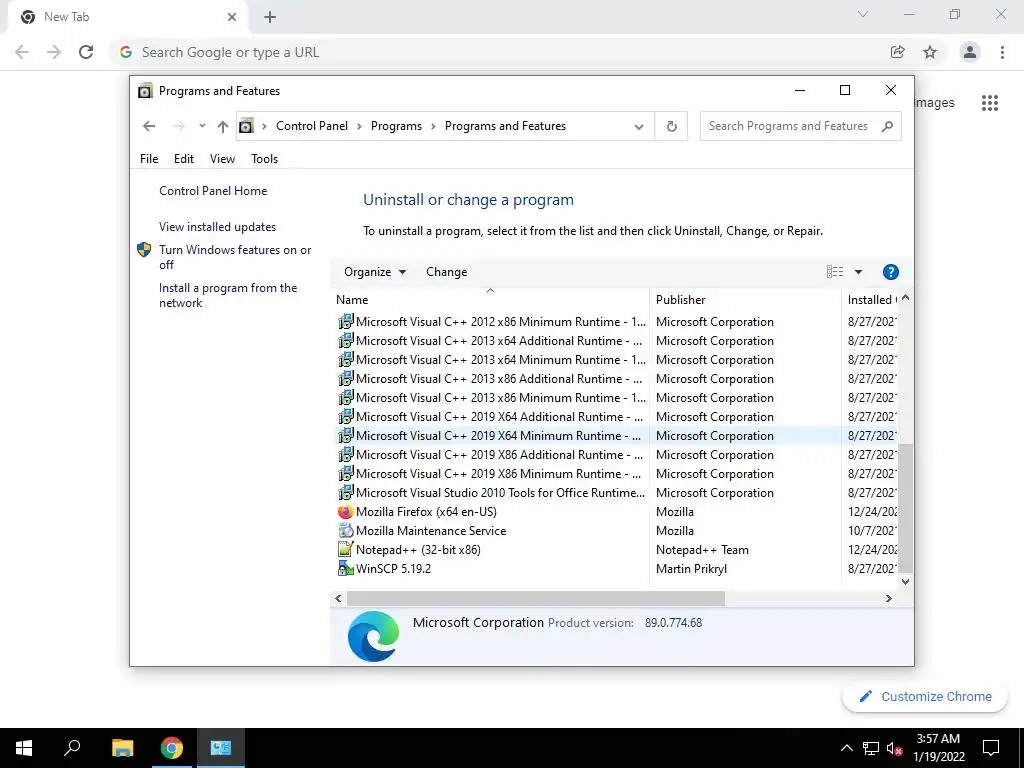Sort by the Name column header
Image resolution: width=1024 pixels, height=768 pixels.
[x=490, y=300]
